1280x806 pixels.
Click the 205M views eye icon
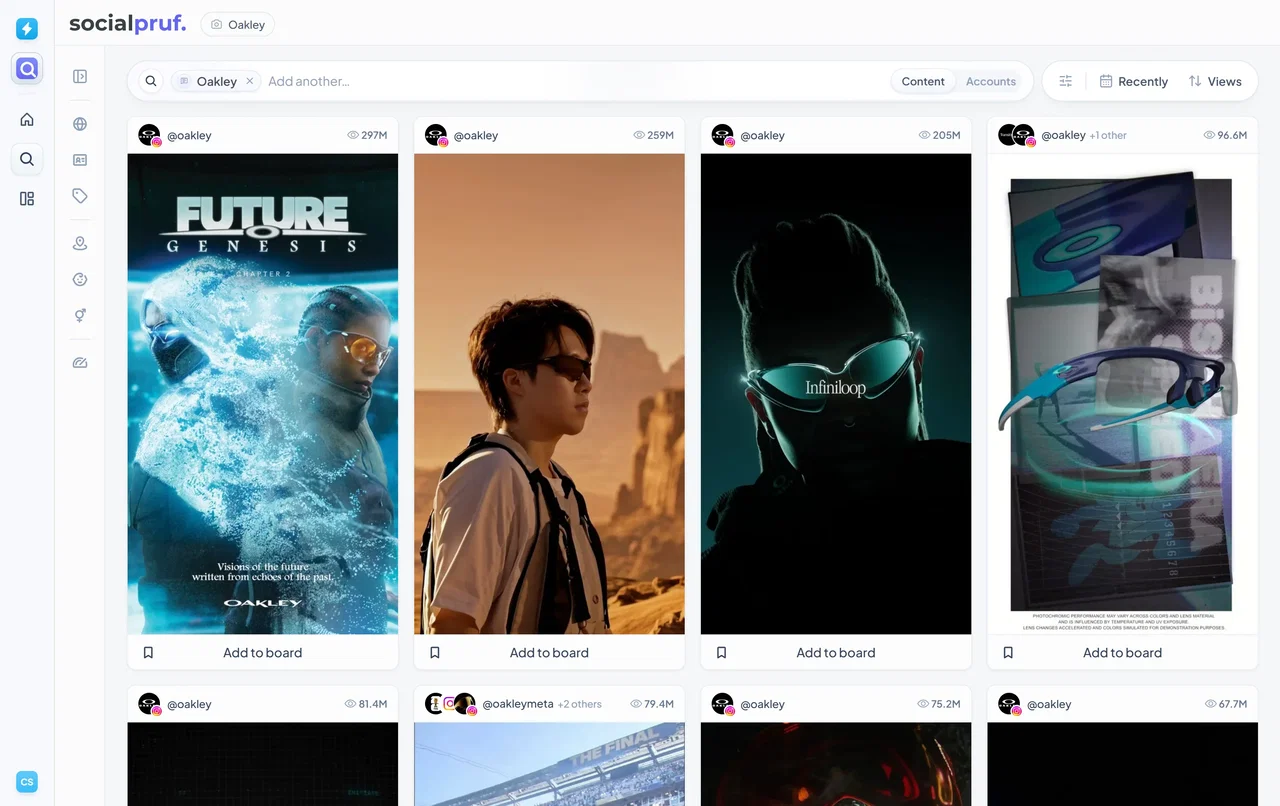[x=924, y=135]
